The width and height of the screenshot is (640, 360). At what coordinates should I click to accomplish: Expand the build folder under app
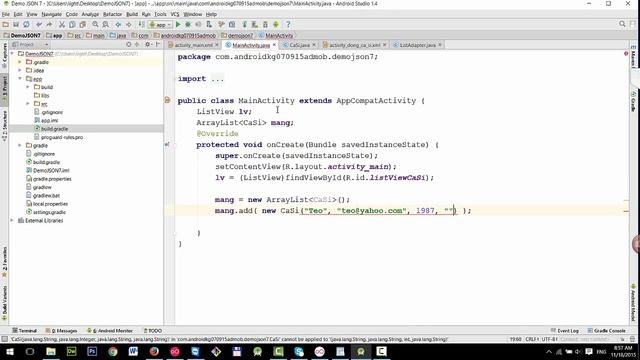28,87
